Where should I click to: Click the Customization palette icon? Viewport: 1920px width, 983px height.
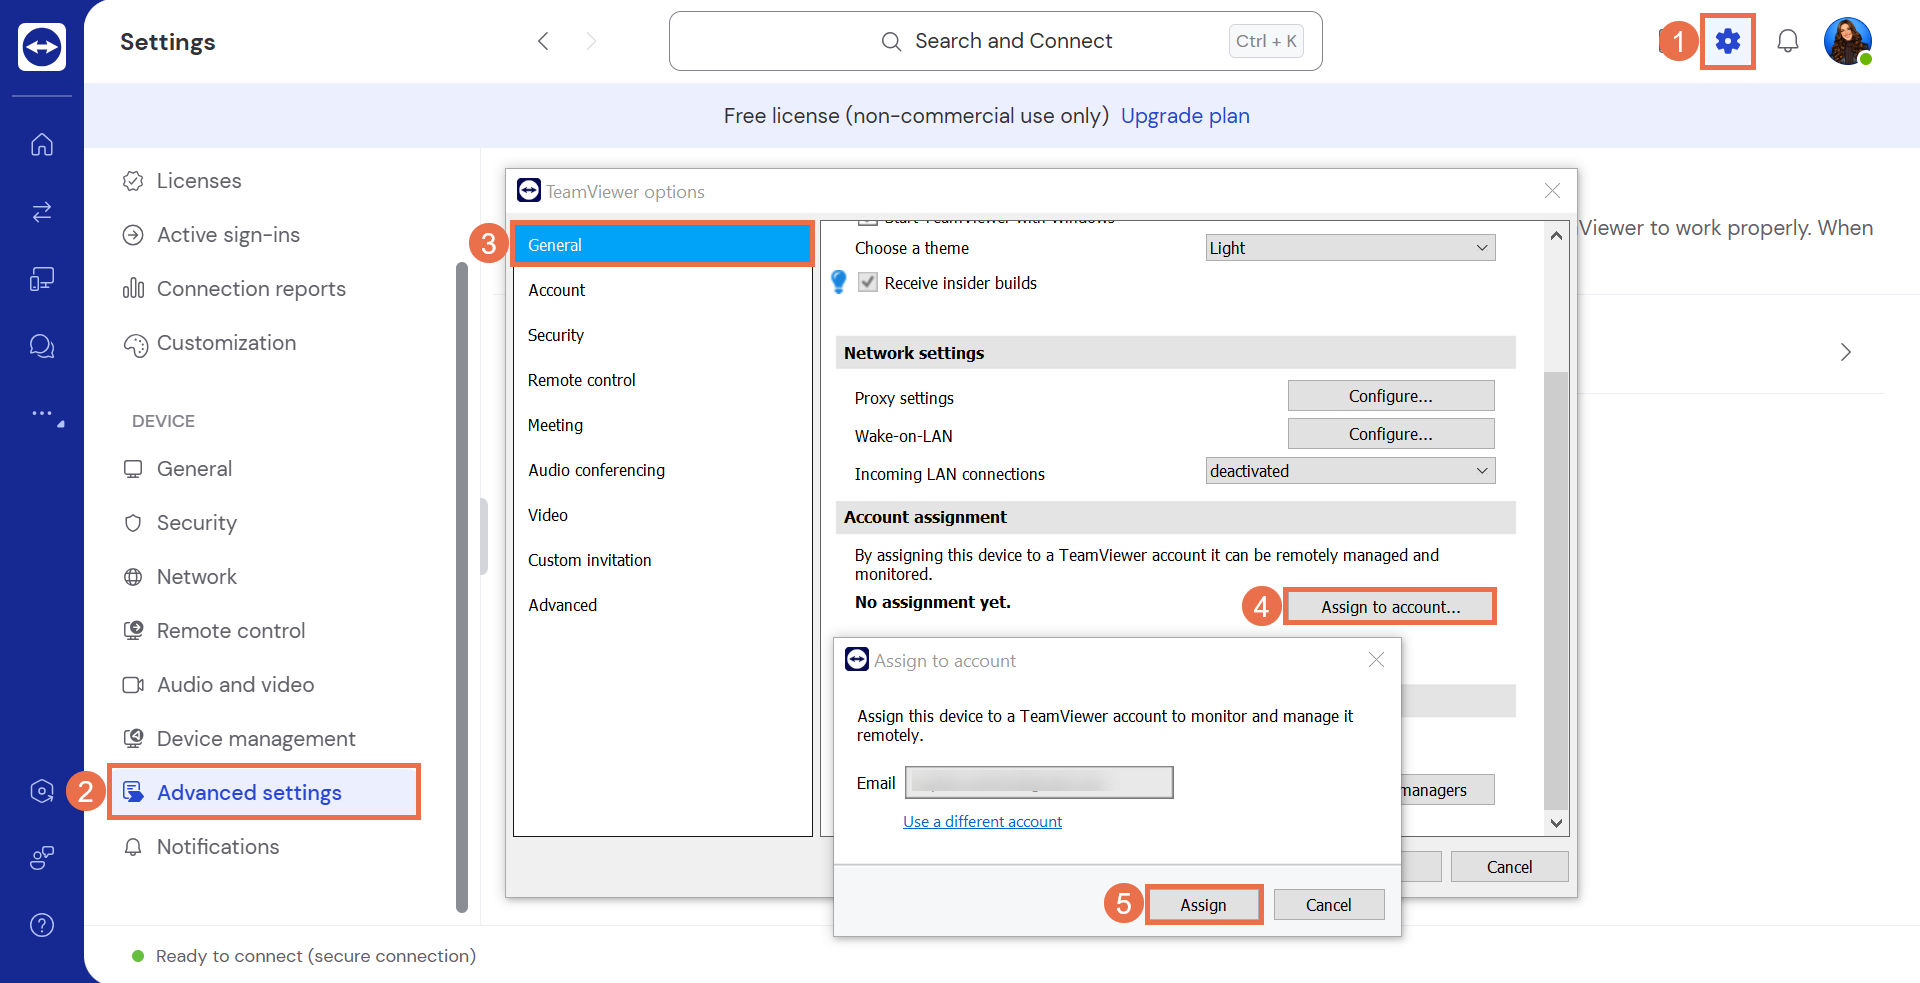(x=135, y=345)
